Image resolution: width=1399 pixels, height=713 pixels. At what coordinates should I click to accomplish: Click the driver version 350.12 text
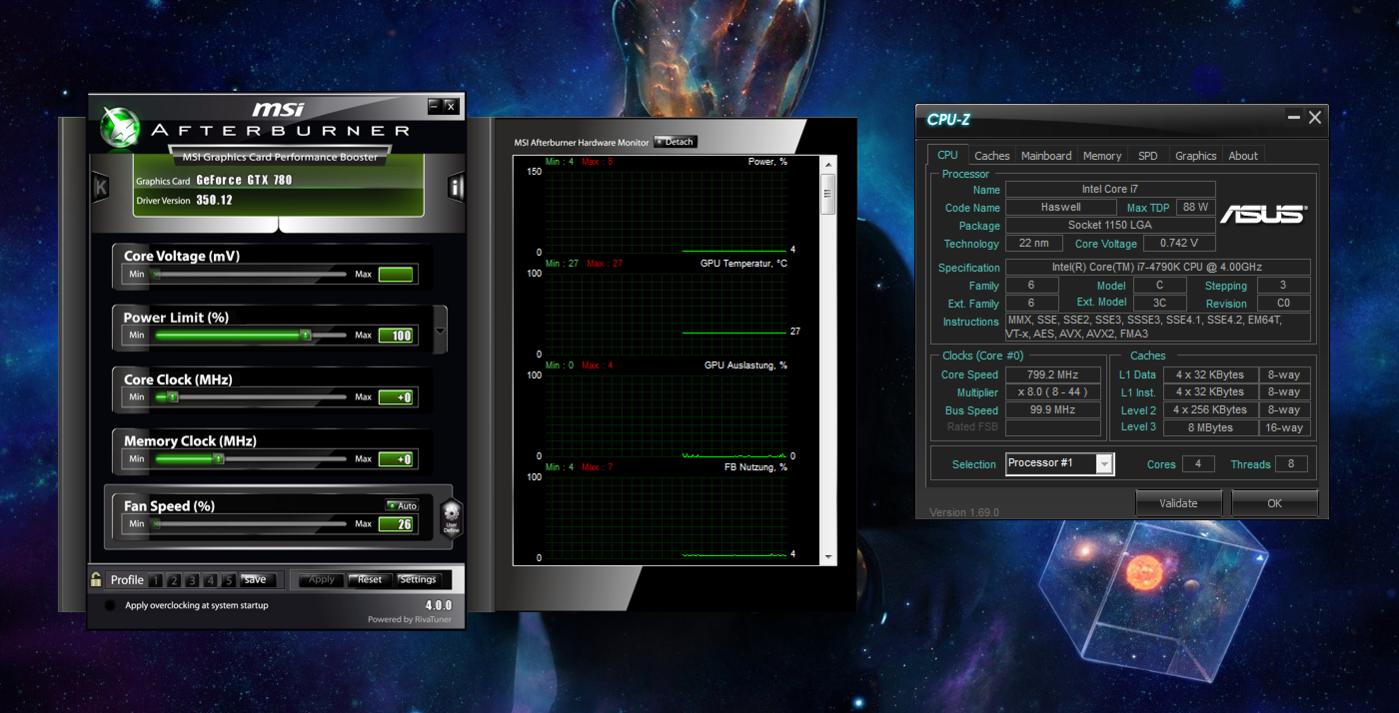214,200
